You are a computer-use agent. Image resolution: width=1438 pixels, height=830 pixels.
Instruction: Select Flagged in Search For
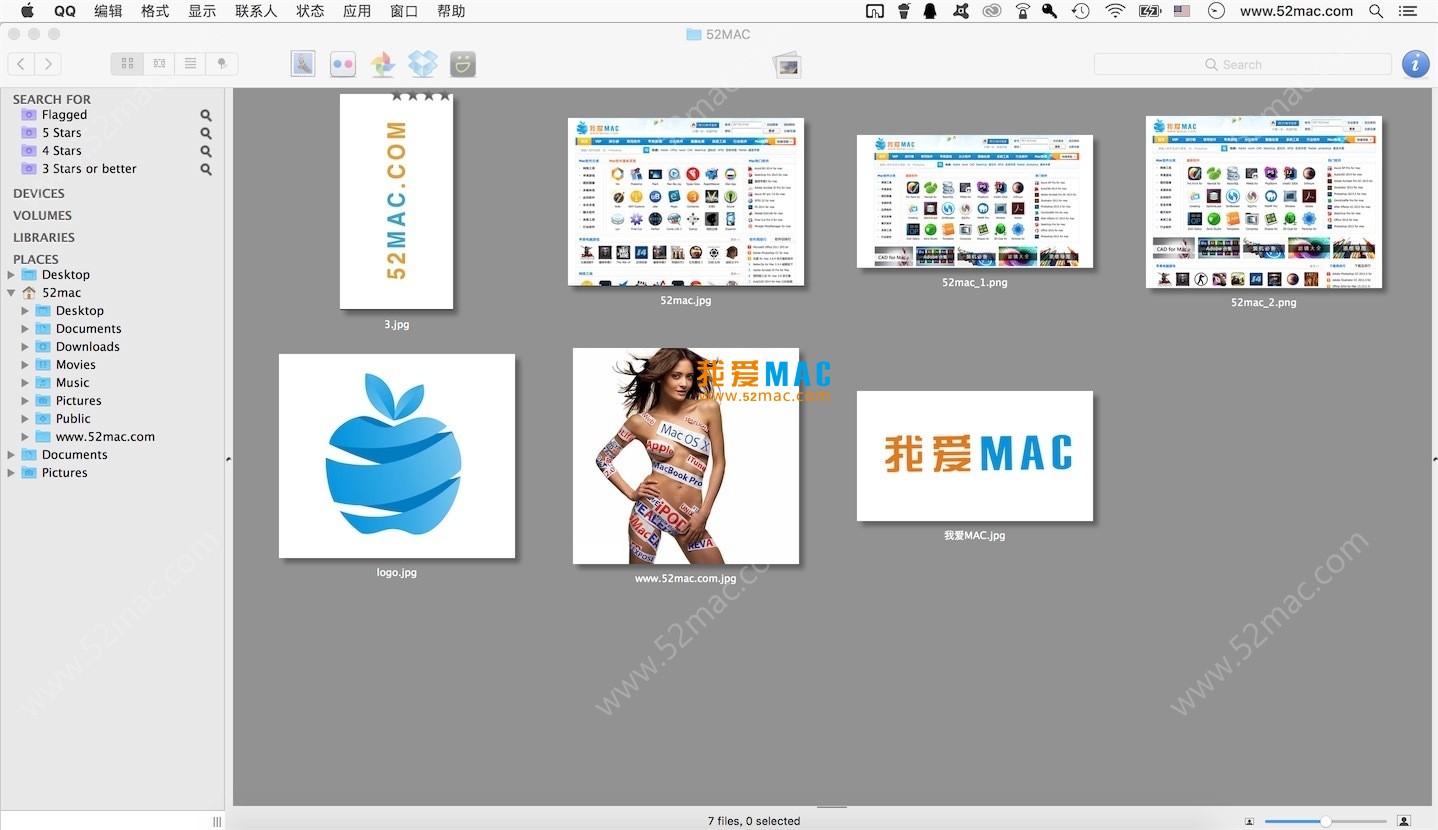tap(64, 115)
